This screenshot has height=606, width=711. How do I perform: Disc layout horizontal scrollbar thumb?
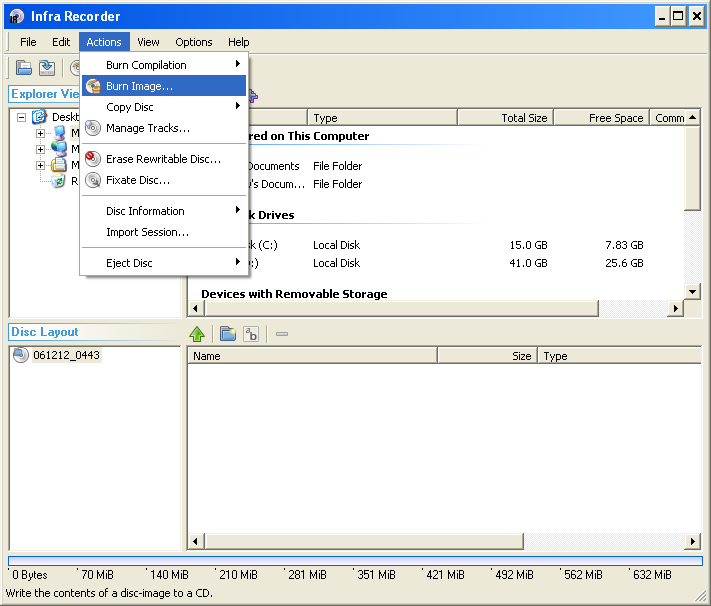pos(364,541)
